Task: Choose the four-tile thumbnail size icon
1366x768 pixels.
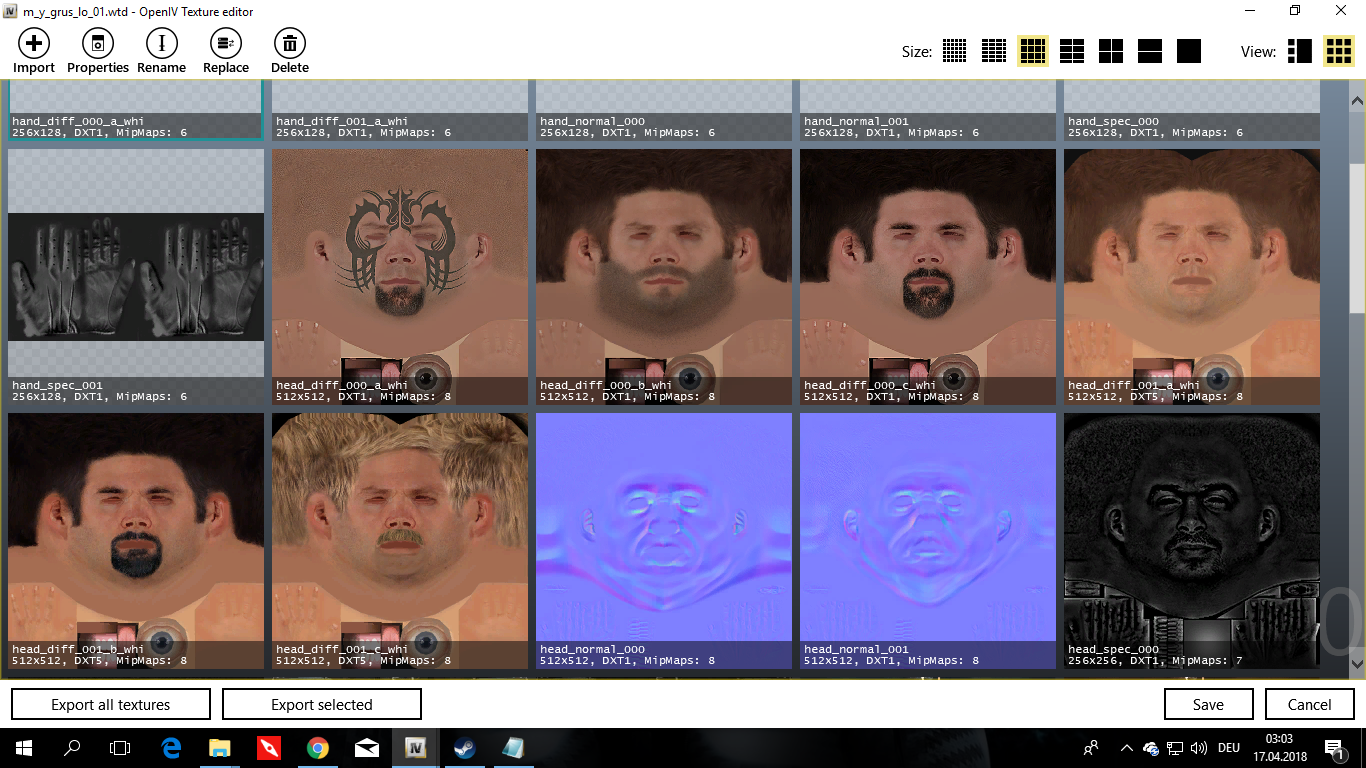Action: [1111, 51]
